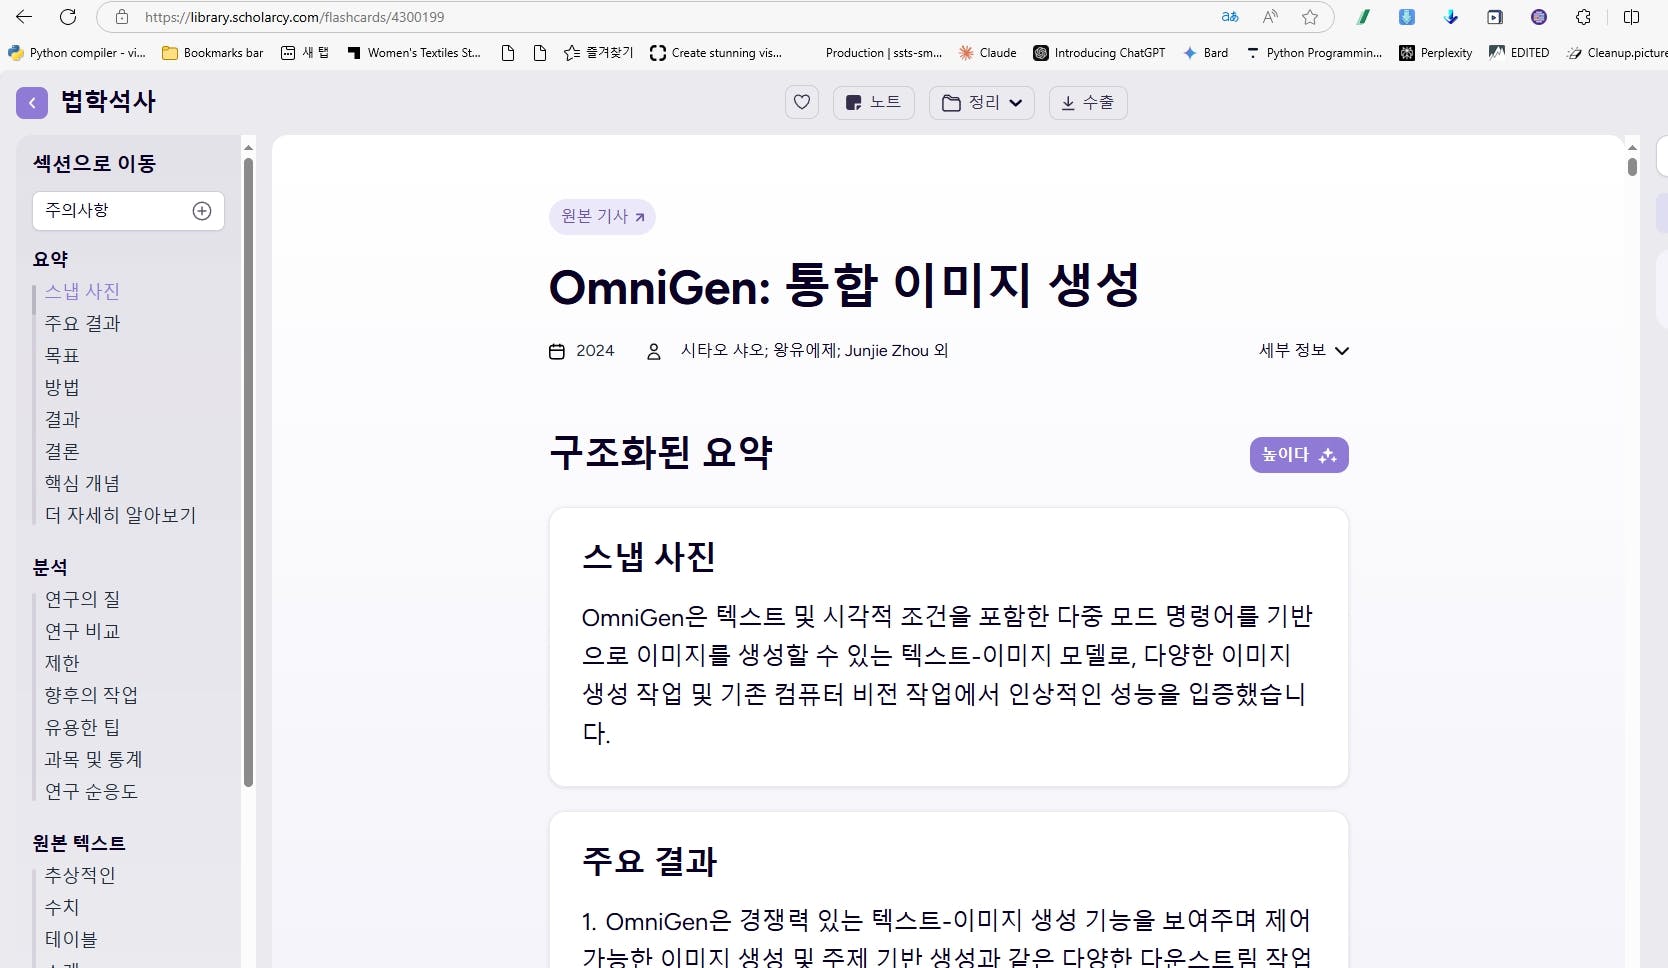Image resolution: width=1668 pixels, height=968 pixels.
Task: Bookmark this page with the star icon
Action: click(1310, 17)
